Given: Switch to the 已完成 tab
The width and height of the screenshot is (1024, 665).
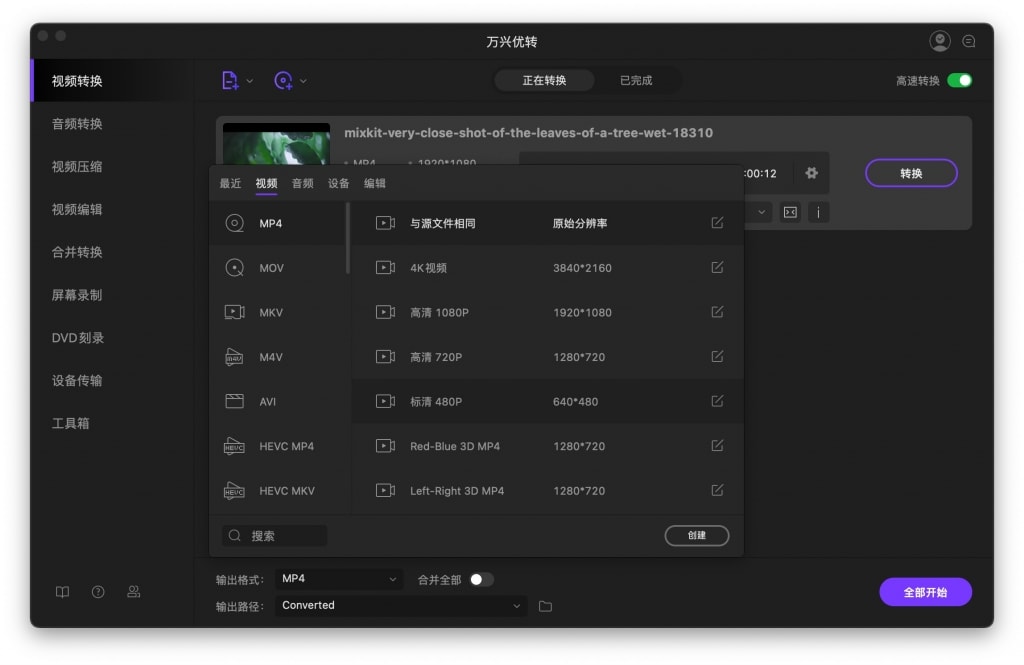Looking at the screenshot, I should pyautogui.click(x=636, y=81).
